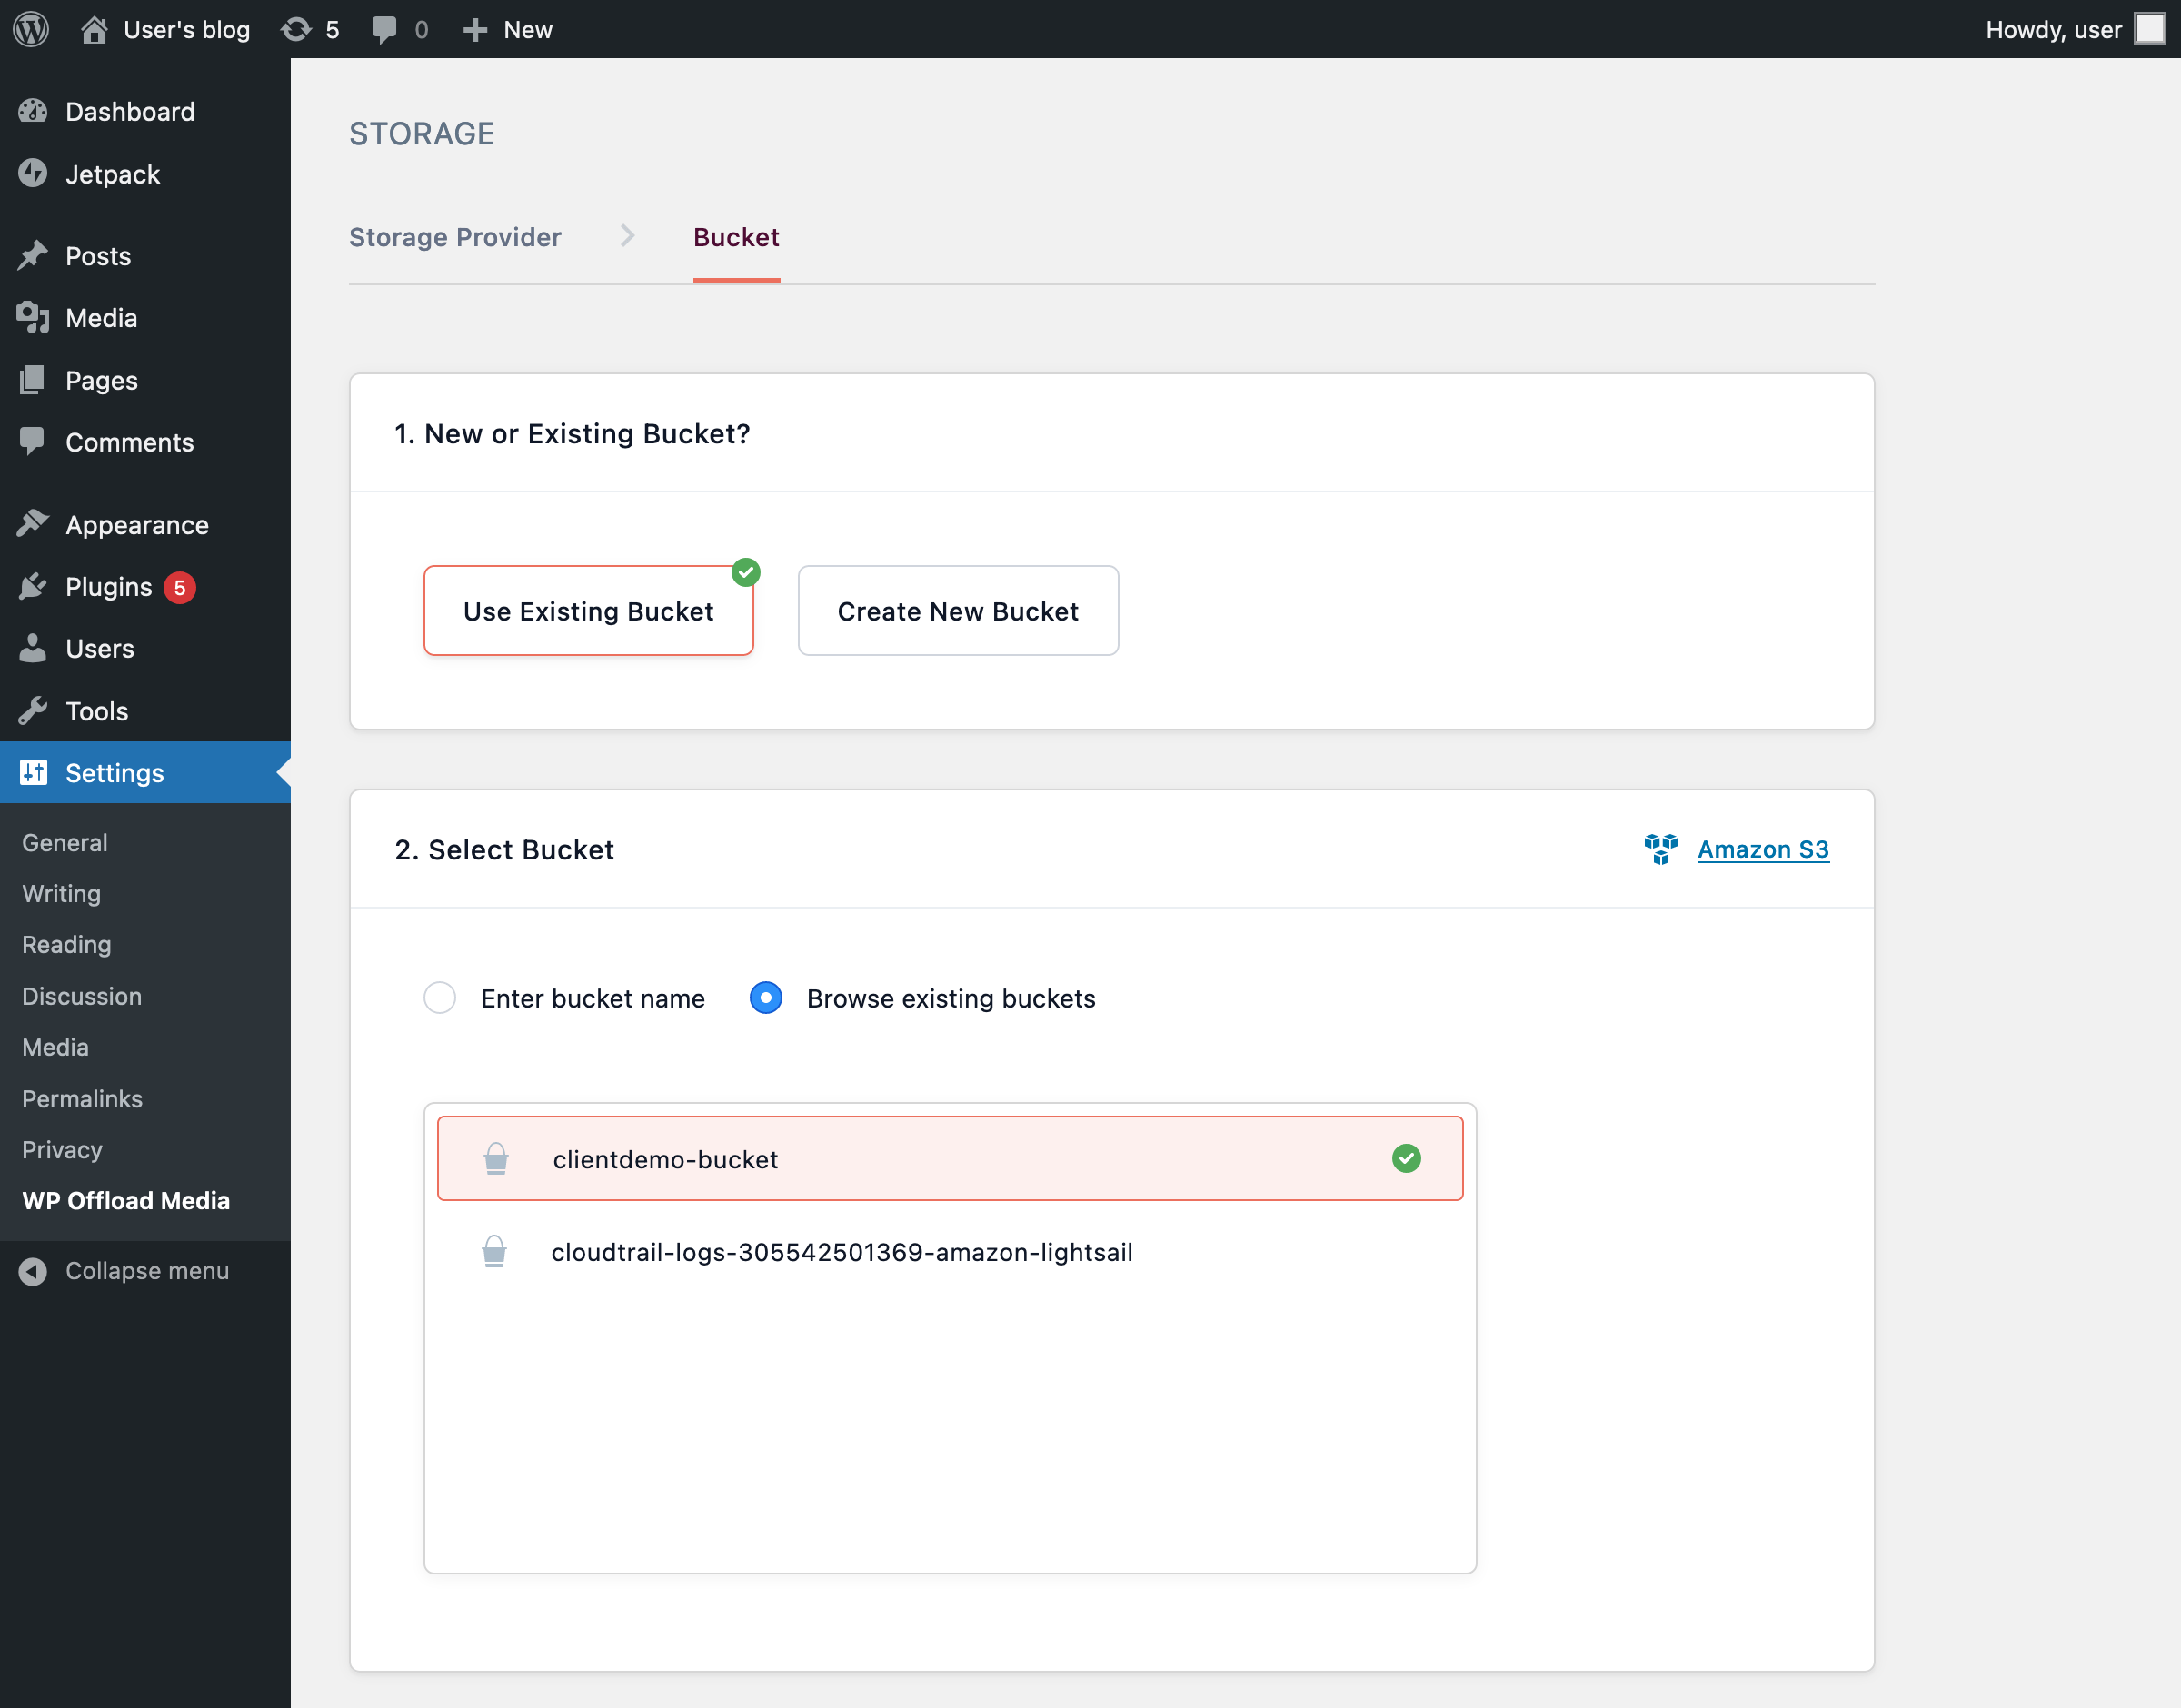Choose Use Existing Bucket option

588,611
